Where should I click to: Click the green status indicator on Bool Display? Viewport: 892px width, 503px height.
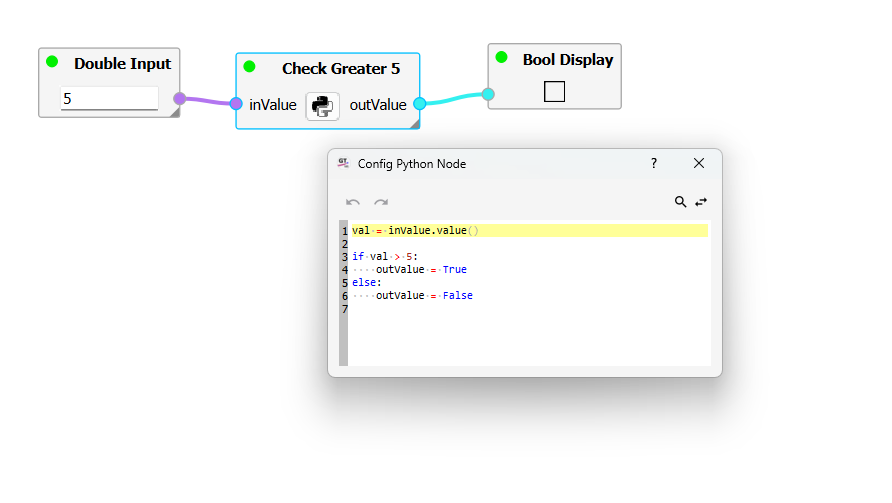[501, 57]
